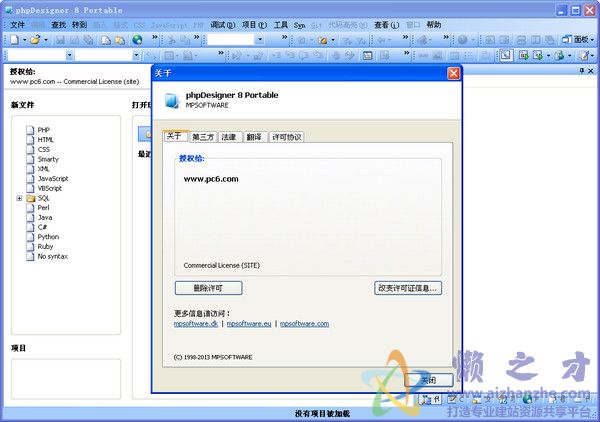Open the dropdown arrow beside the green globe icon
This screenshot has height=422, width=600.
(569, 56)
